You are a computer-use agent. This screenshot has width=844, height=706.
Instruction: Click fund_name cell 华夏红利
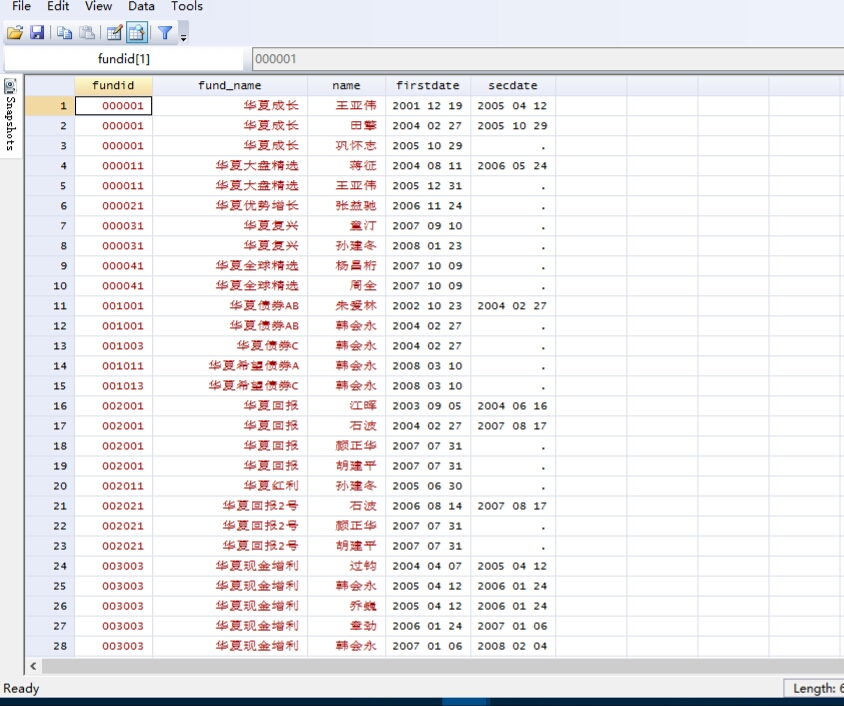[x=230, y=486]
